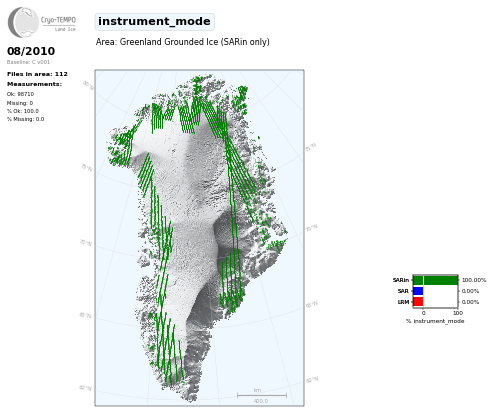492x410 pixels.
Task: Click the LRM legend label
Action: click(403, 302)
